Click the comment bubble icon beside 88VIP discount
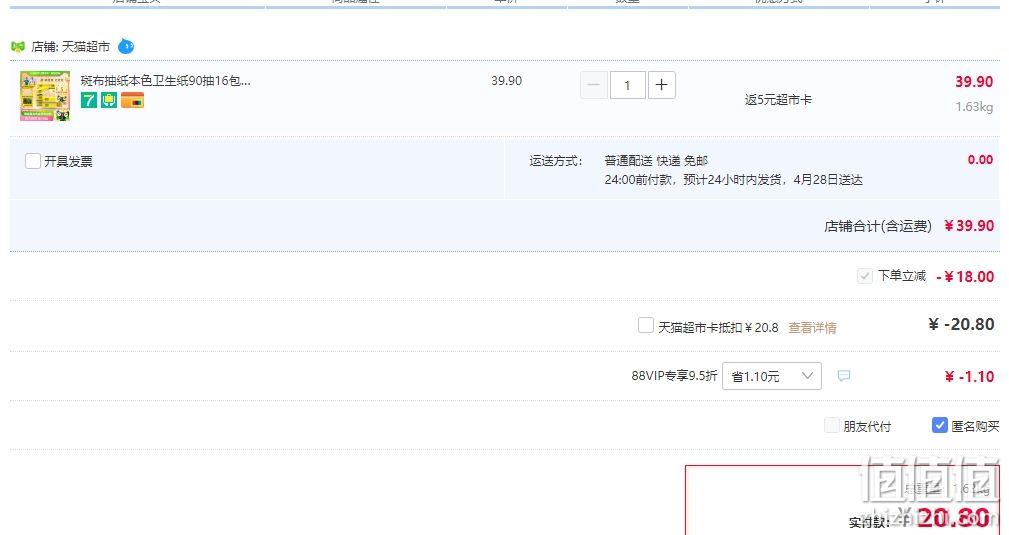Image resolution: width=1009 pixels, height=535 pixels. (844, 375)
